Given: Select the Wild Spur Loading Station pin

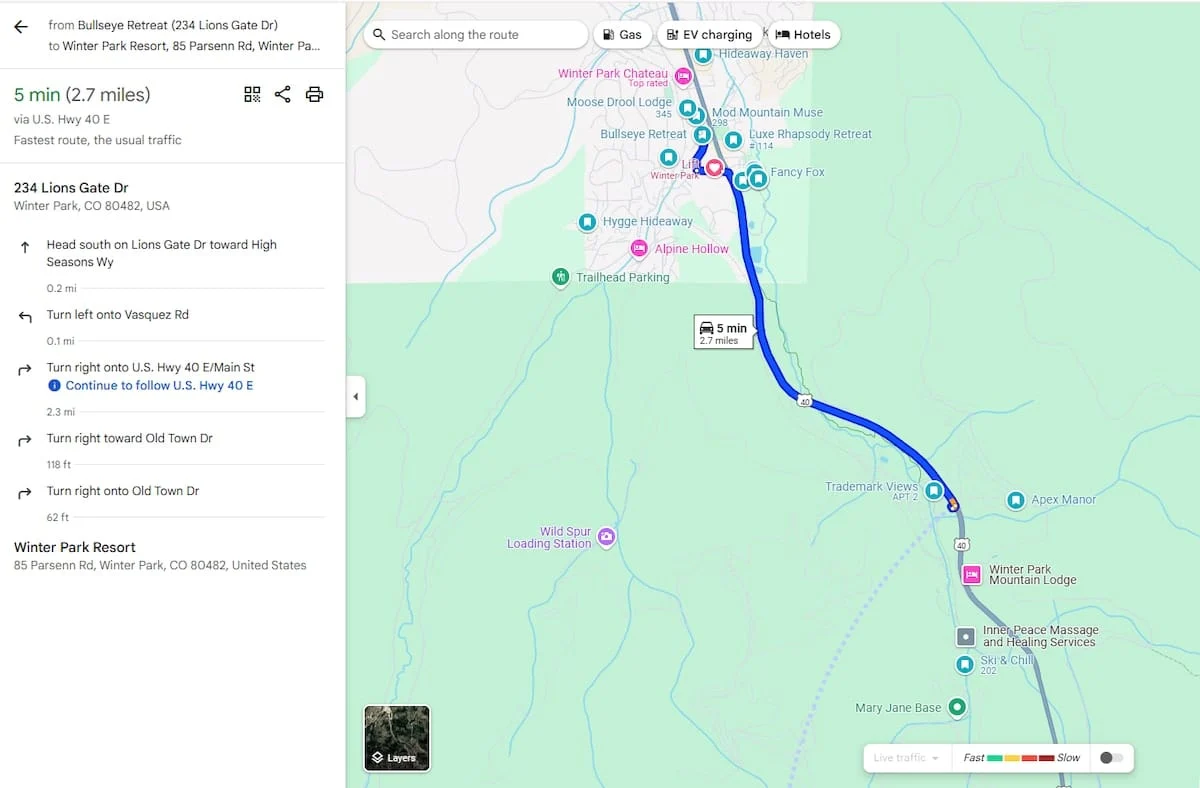Looking at the screenshot, I should point(606,537).
